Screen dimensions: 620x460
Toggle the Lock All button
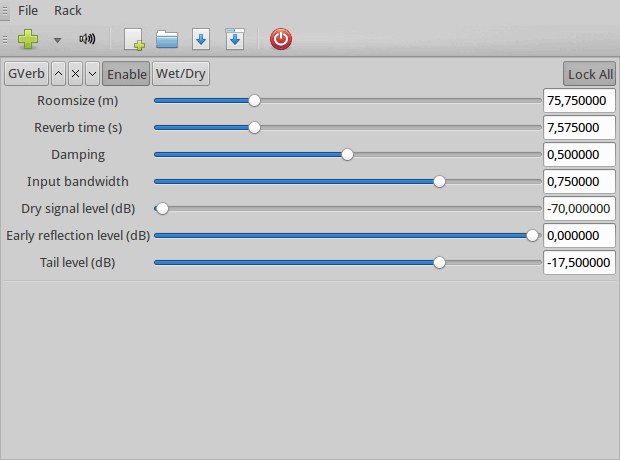click(590, 74)
